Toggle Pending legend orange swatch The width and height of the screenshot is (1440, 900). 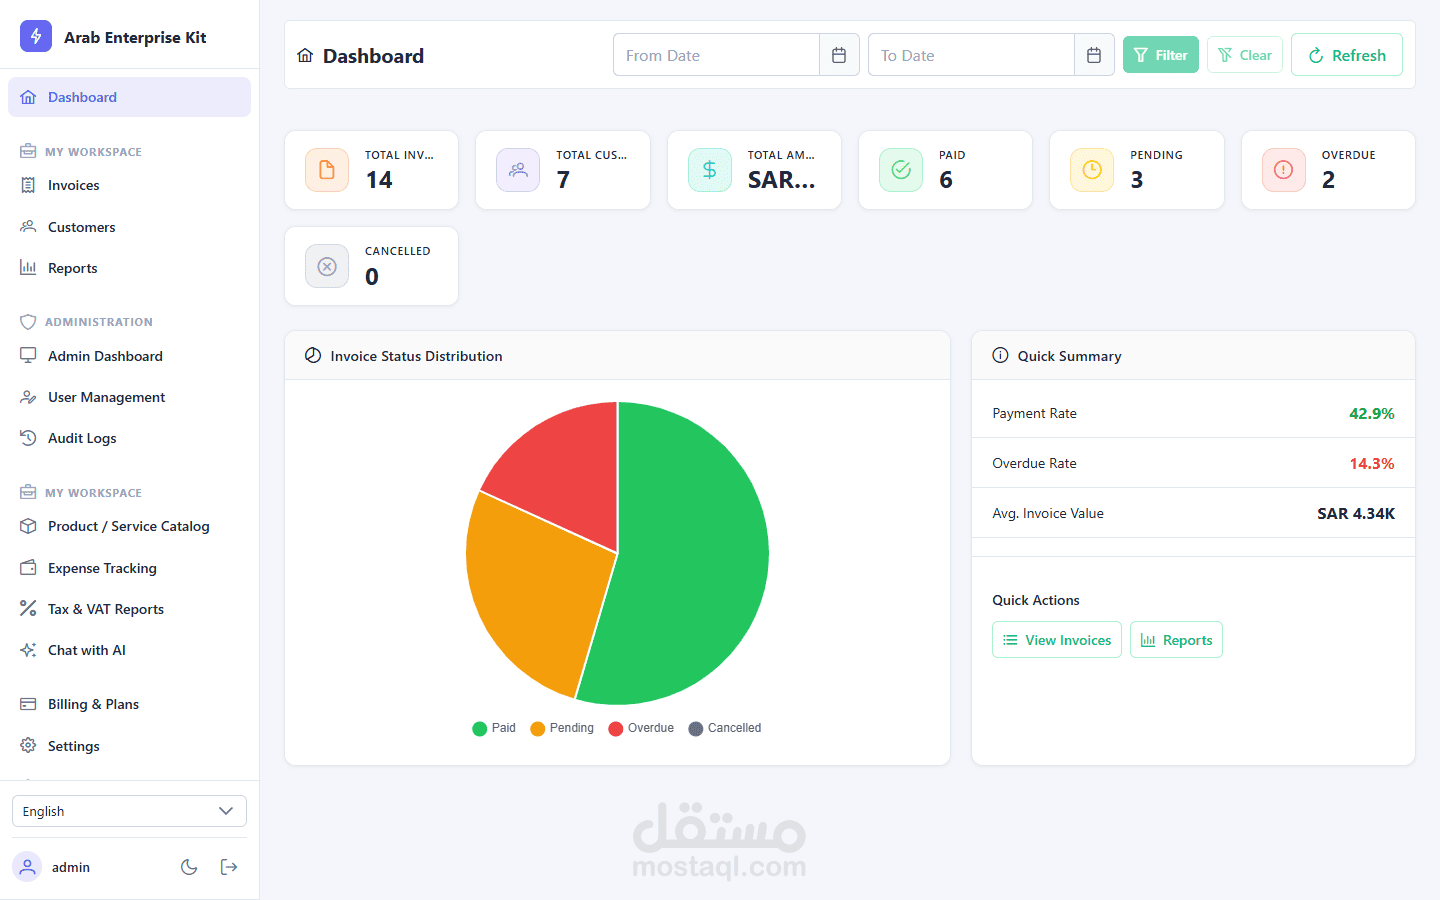[538, 728]
